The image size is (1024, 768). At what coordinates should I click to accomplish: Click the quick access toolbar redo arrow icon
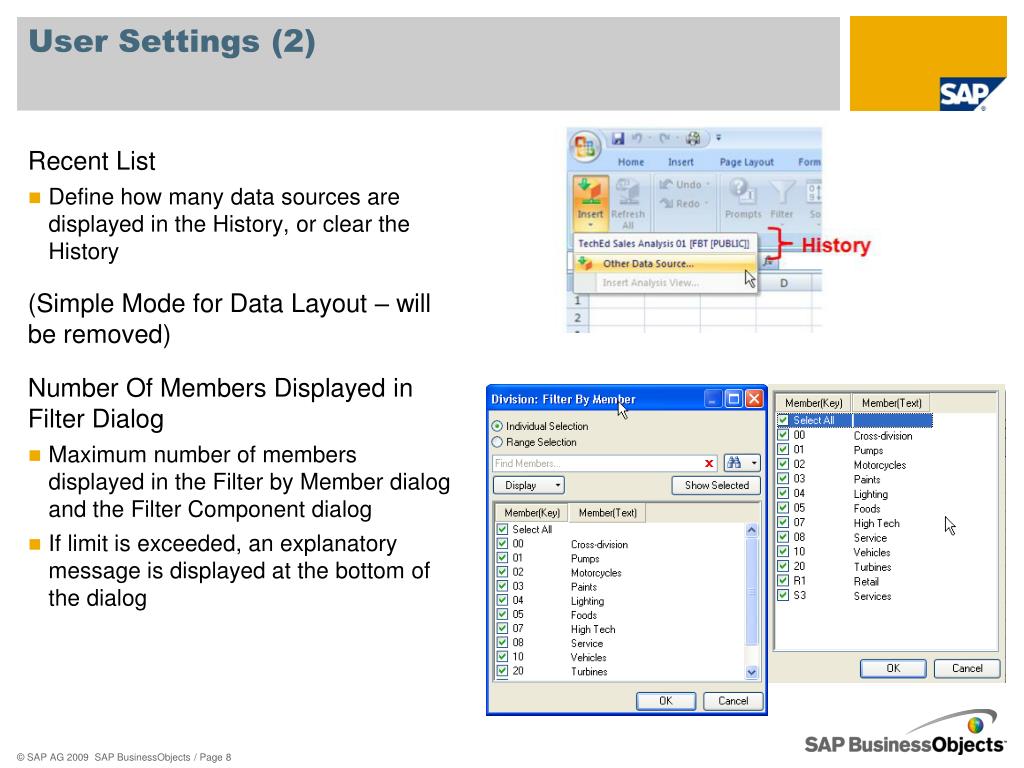664,138
